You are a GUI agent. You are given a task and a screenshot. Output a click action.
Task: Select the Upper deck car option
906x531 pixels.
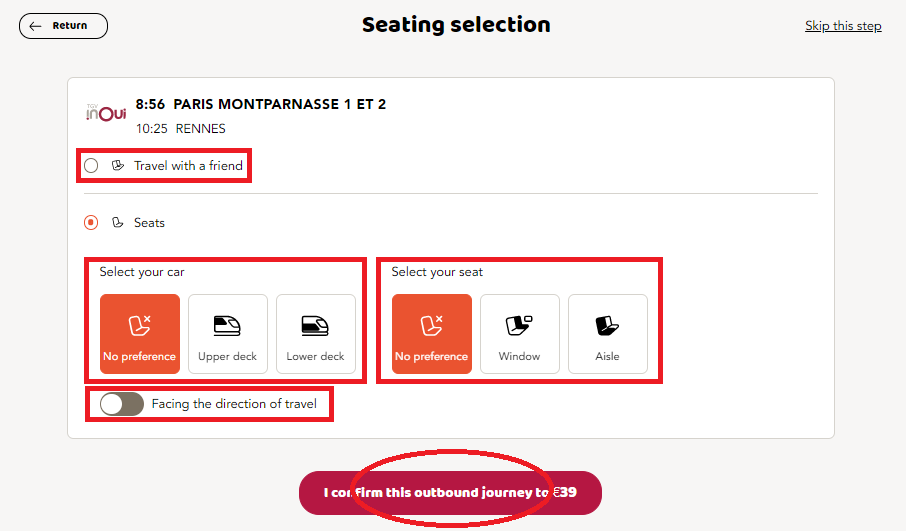(x=228, y=334)
